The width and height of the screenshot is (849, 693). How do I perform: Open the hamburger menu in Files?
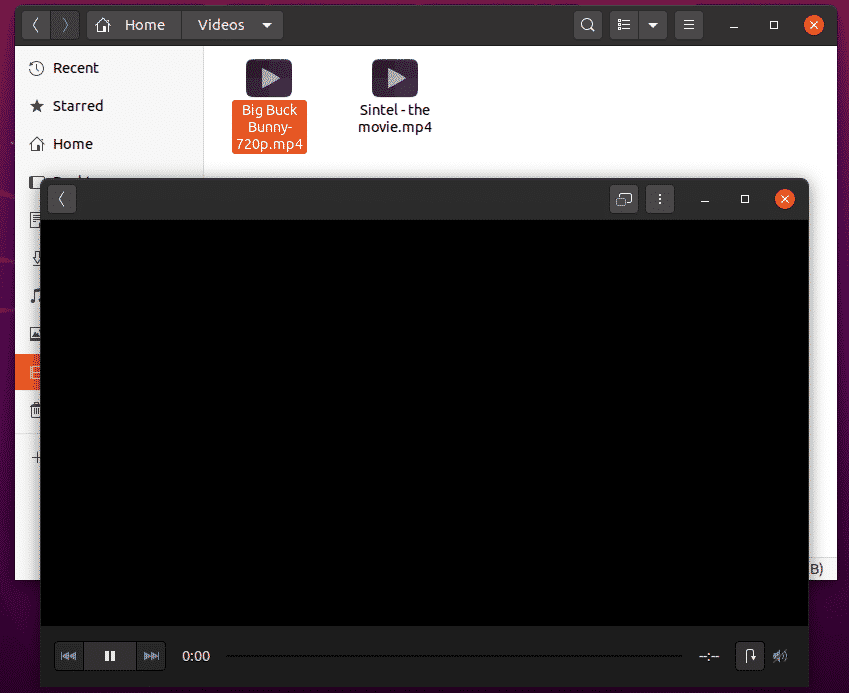pyautogui.click(x=688, y=25)
